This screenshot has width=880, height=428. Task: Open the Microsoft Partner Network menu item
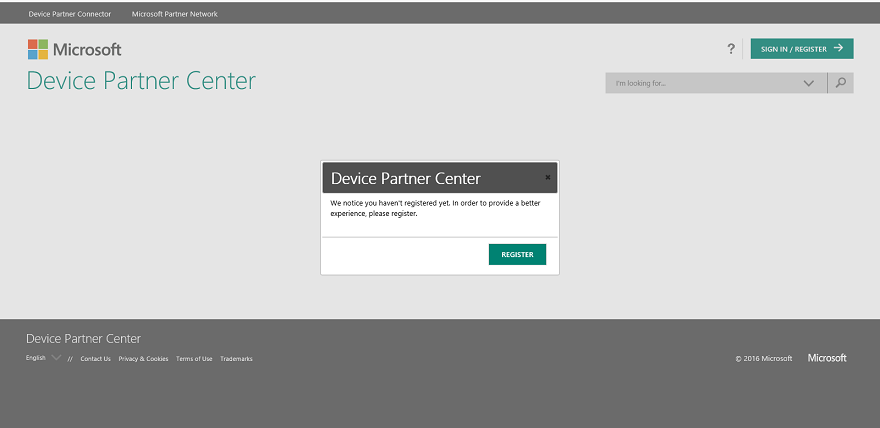point(174,14)
